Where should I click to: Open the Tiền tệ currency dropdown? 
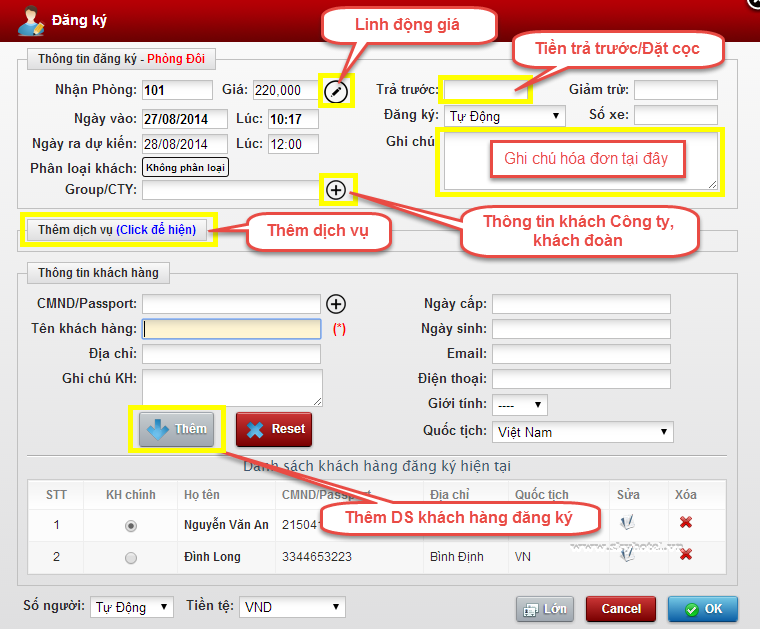[292, 607]
